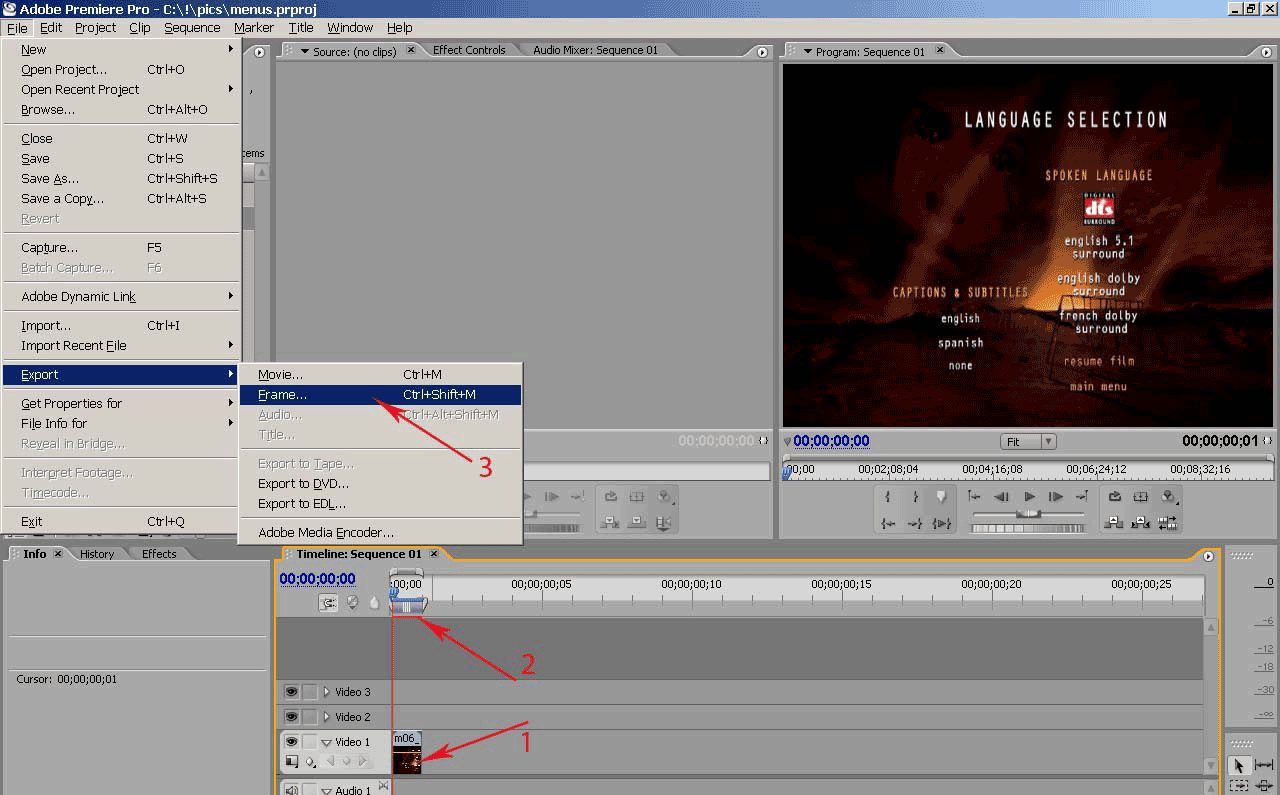Click Import... in the File menu
This screenshot has width=1280, height=795.
point(121,326)
